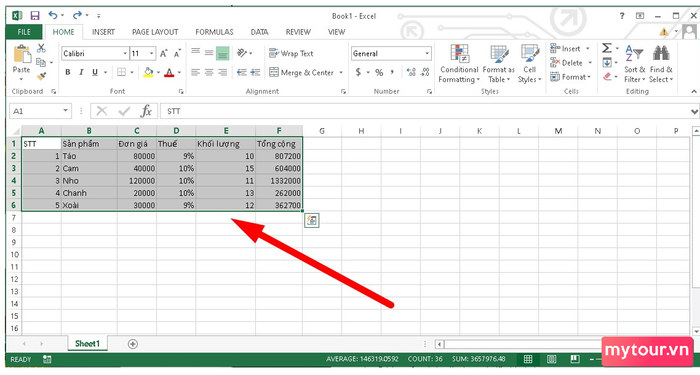Viewport: 700px width, 375px height.
Task: Switch to the PAGE LAYOUT tab
Action: 155,32
